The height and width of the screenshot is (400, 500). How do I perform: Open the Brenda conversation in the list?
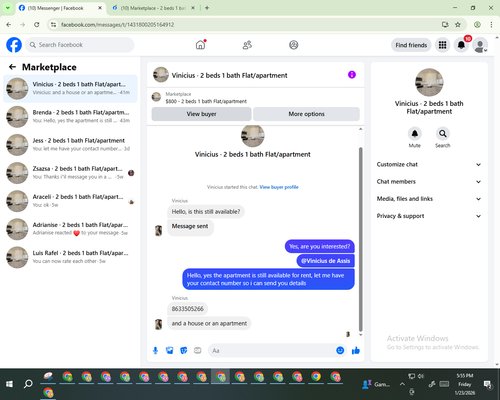[x=70, y=116]
